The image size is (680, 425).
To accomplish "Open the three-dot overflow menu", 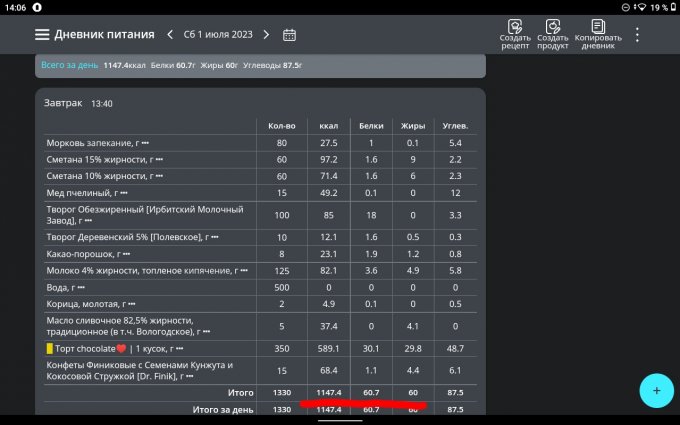I will coord(637,34).
